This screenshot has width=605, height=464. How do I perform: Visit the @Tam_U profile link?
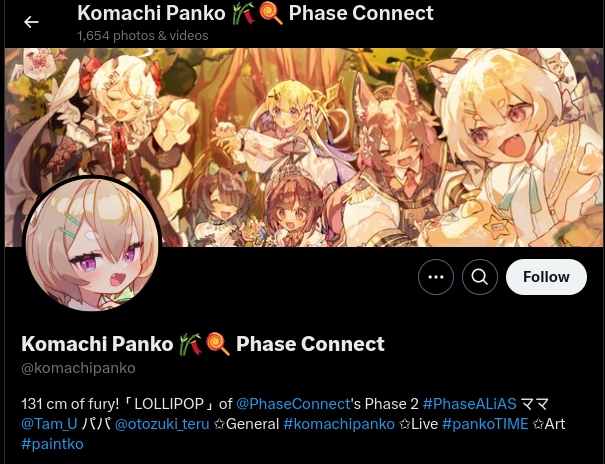(49, 424)
